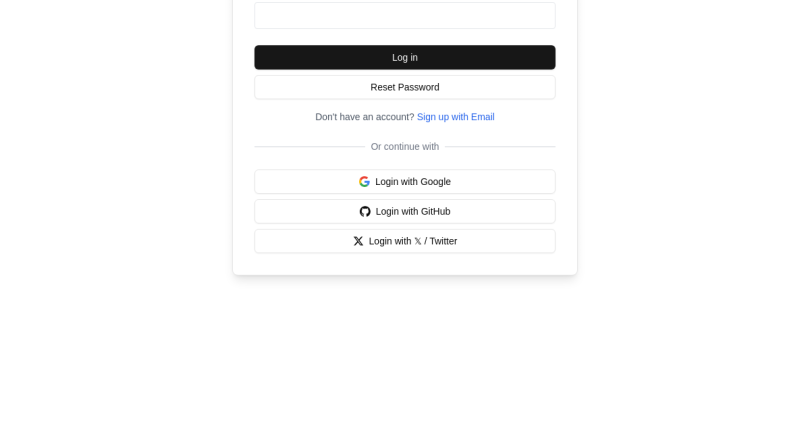Click the word "Twitter" in the last button

click(x=443, y=241)
